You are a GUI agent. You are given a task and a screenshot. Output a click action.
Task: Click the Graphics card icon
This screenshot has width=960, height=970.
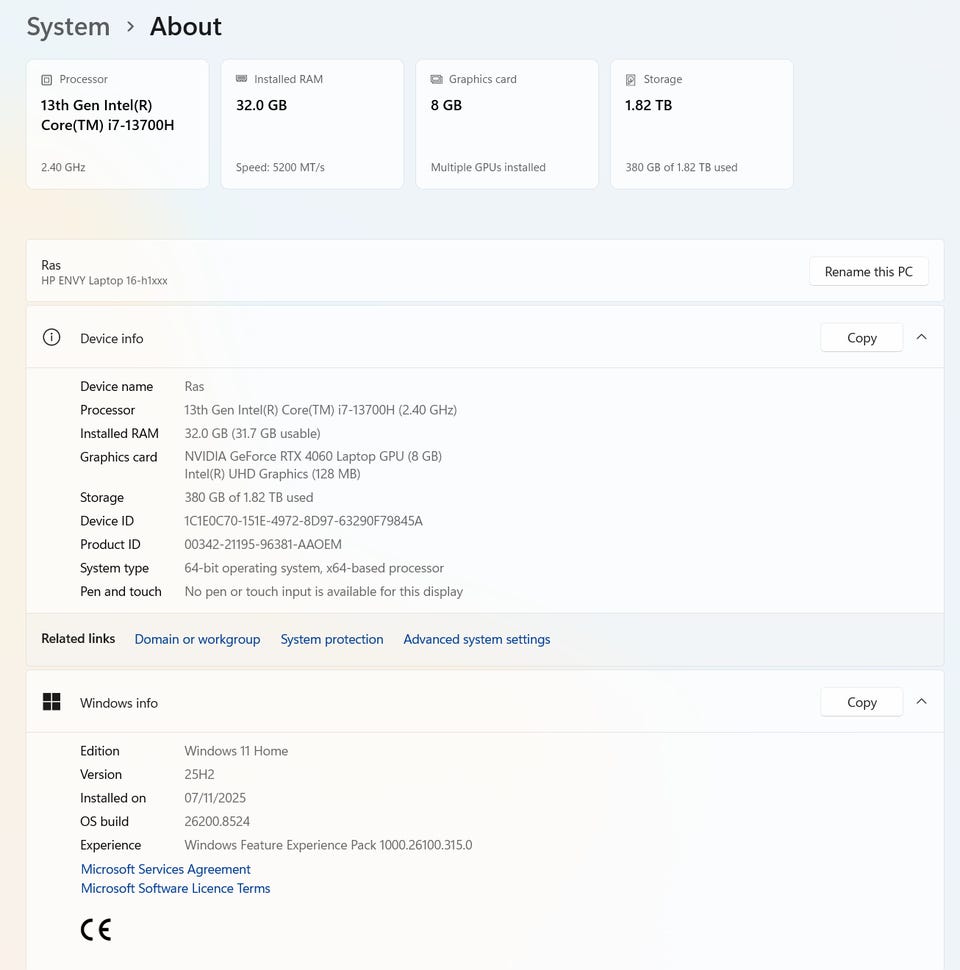point(436,79)
